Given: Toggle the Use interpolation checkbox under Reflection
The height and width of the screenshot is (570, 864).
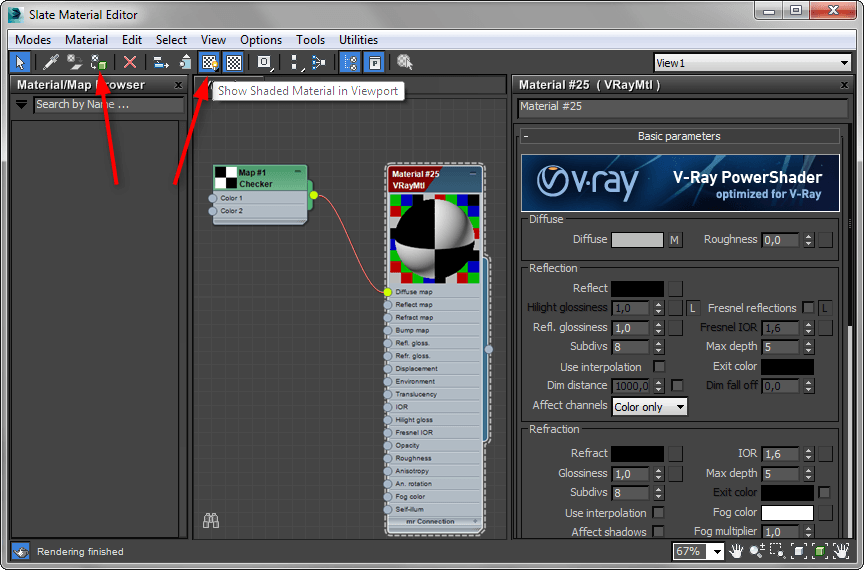Looking at the screenshot, I should click(x=659, y=367).
